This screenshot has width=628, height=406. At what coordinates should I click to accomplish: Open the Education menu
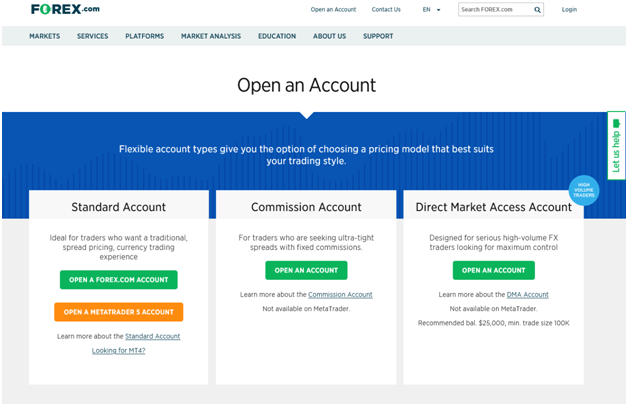point(277,36)
